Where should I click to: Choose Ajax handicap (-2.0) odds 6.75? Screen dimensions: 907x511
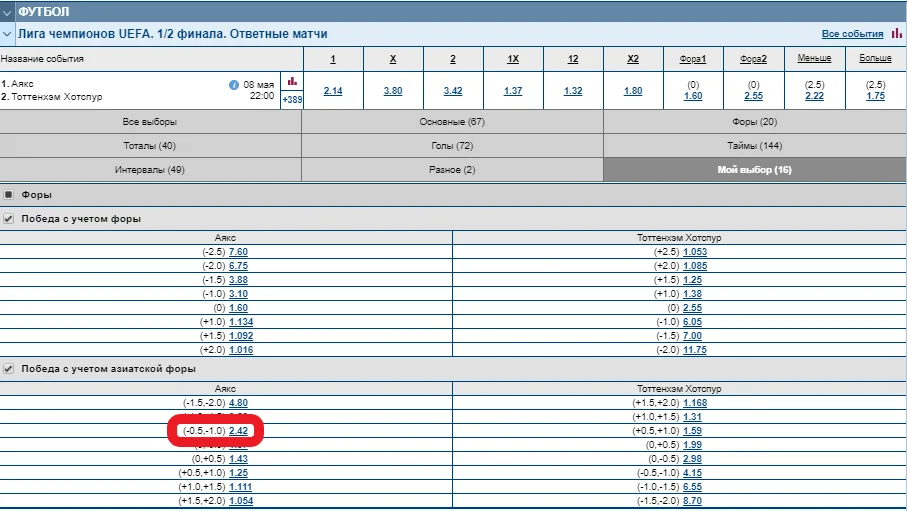(x=238, y=266)
